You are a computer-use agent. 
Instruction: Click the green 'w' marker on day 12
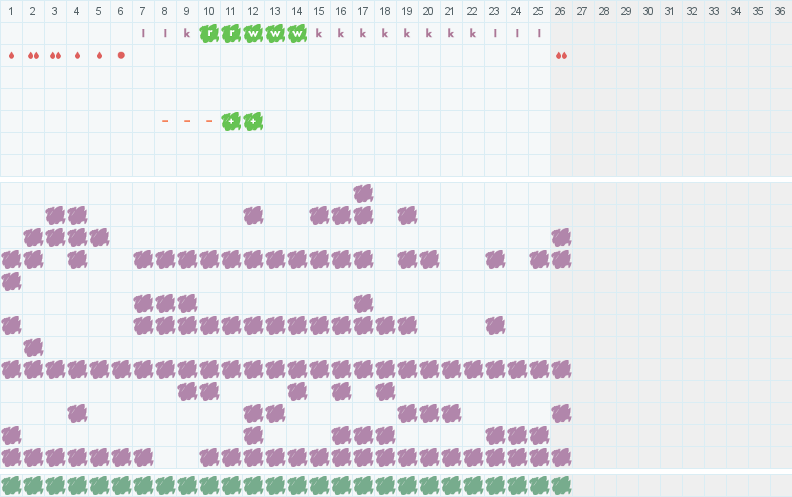(x=253, y=33)
